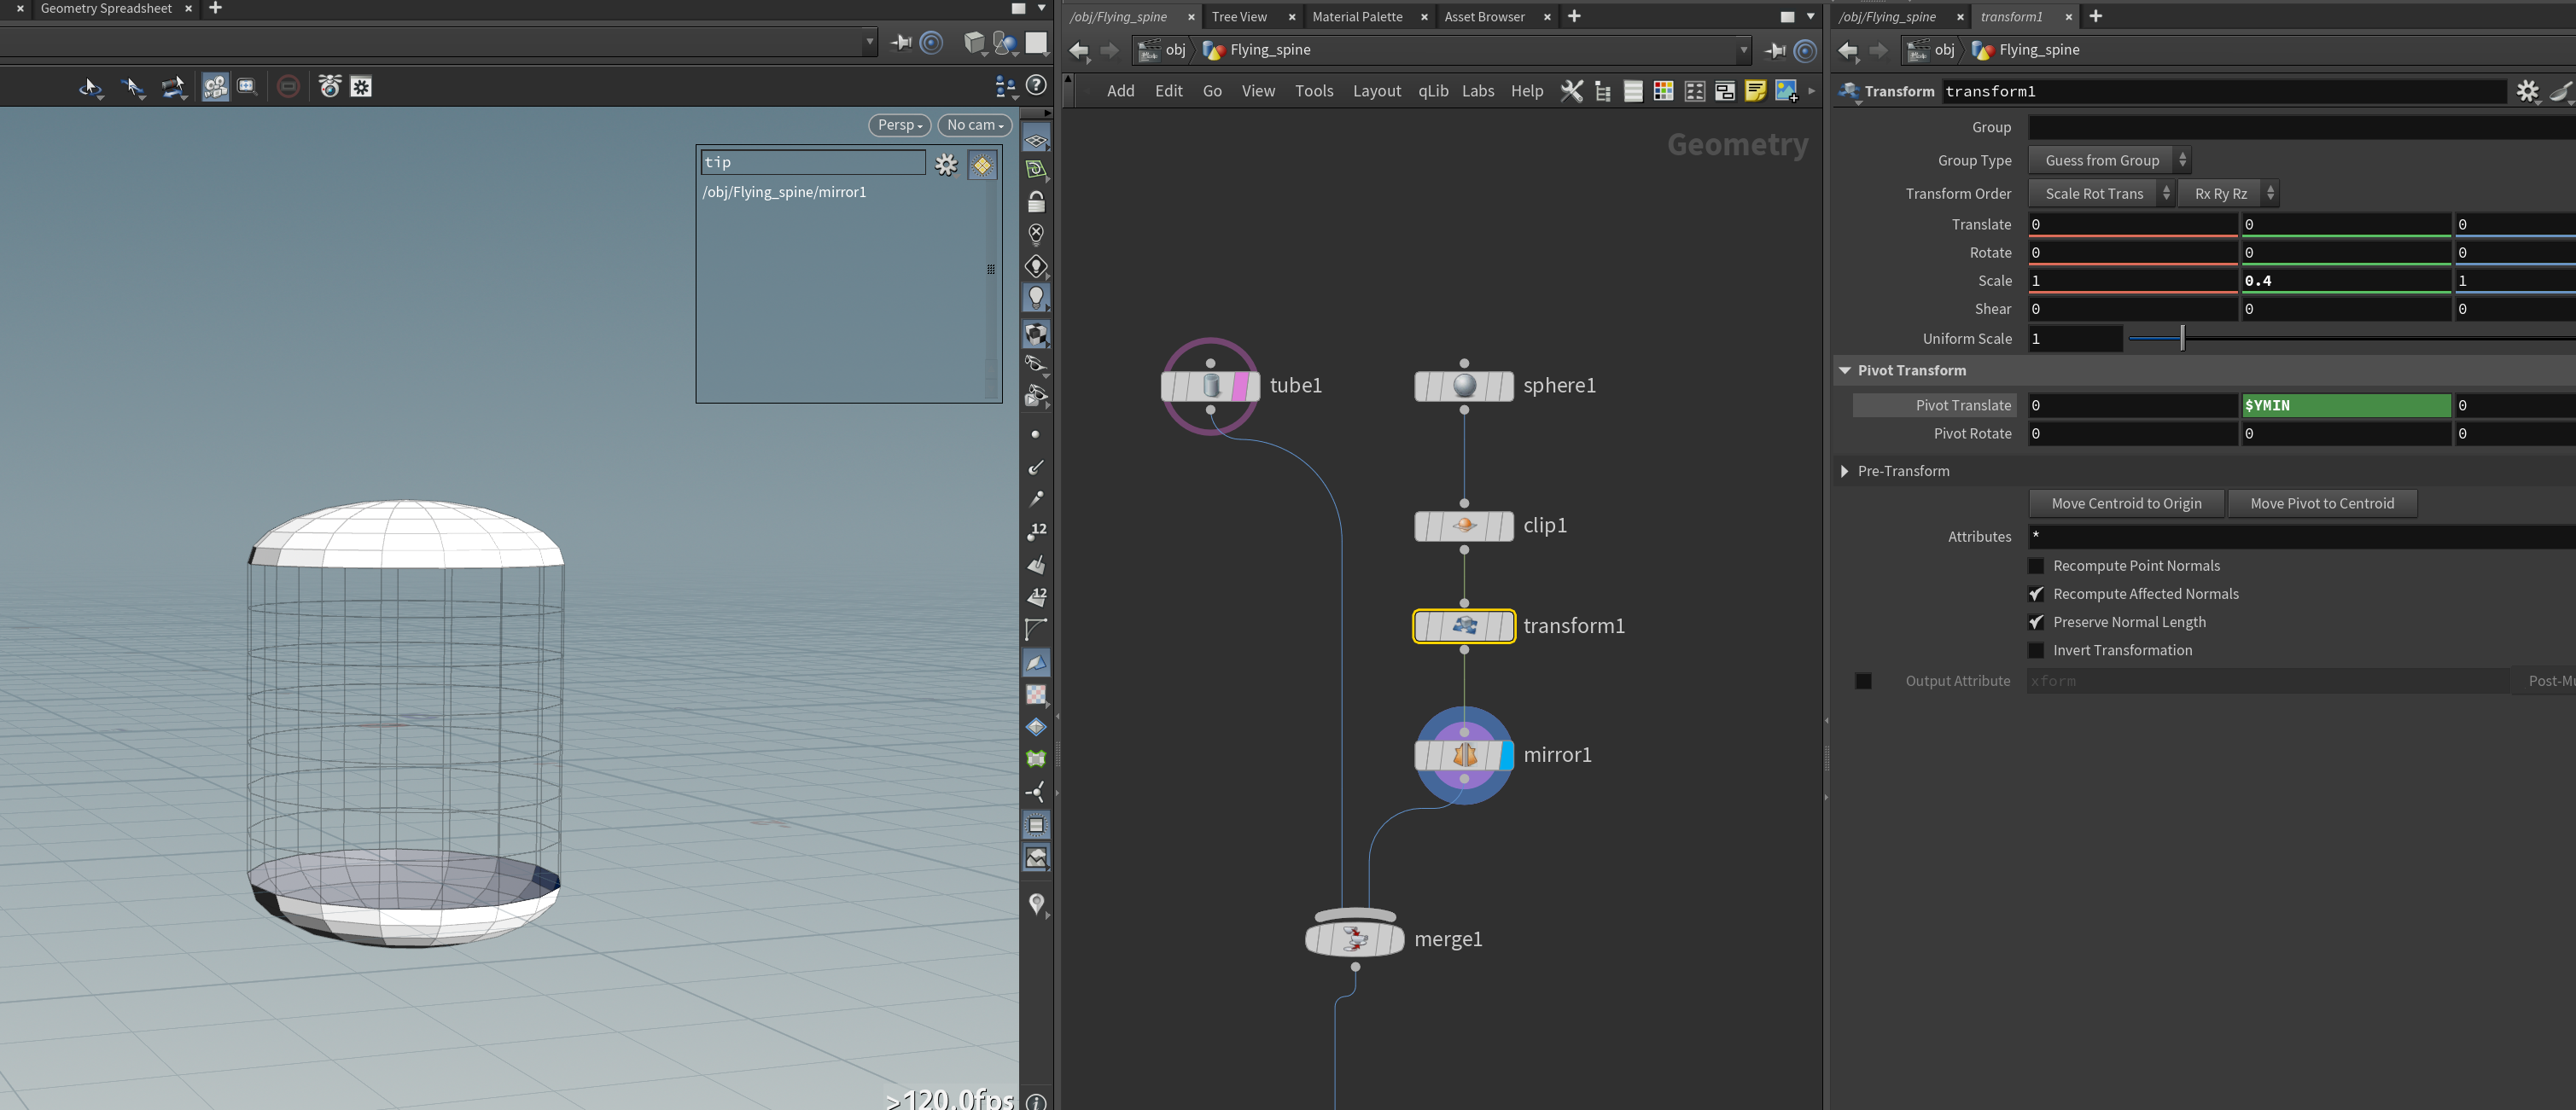This screenshot has width=2576, height=1110.
Task: Click the merge1 node icon
Action: click(1355, 938)
